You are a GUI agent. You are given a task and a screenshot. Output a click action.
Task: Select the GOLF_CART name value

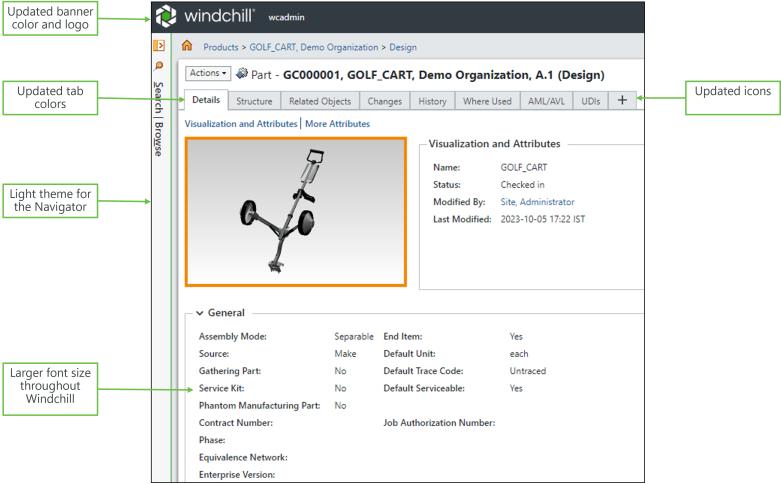point(524,167)
